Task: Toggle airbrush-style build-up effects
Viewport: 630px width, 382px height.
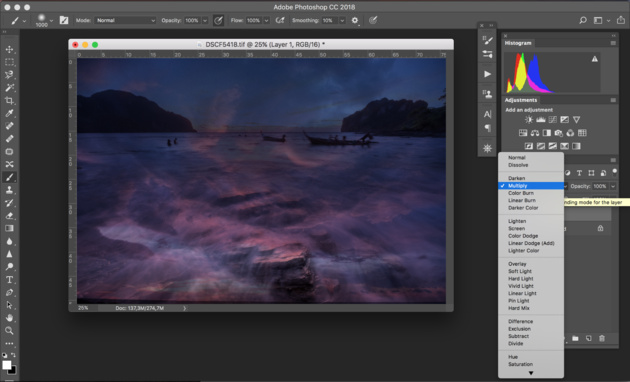Action: 280,20
